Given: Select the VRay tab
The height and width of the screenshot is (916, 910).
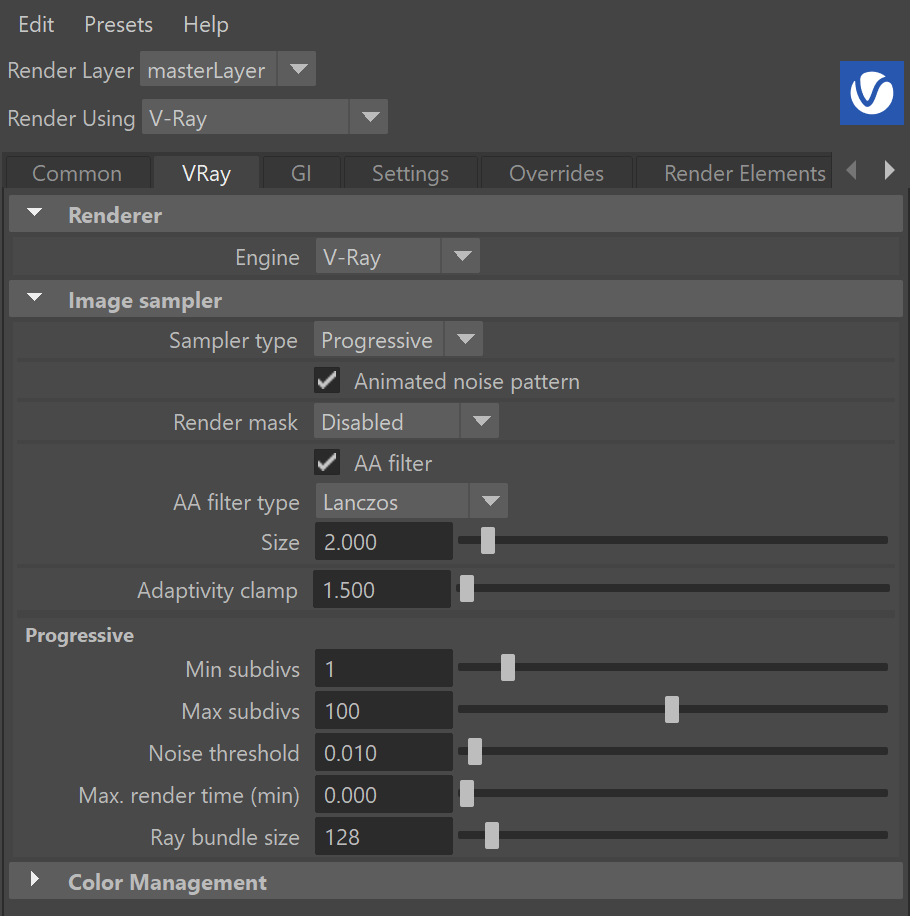Looking at the screenshot, I should (x=206, y=173).
